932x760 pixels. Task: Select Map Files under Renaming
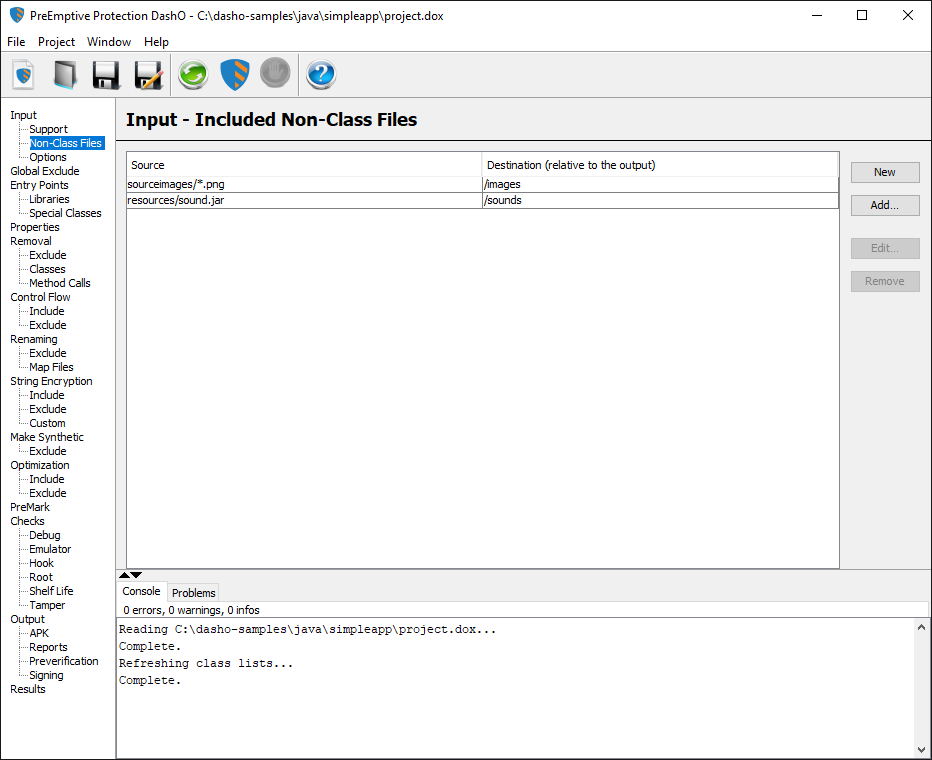pos(52,367)
